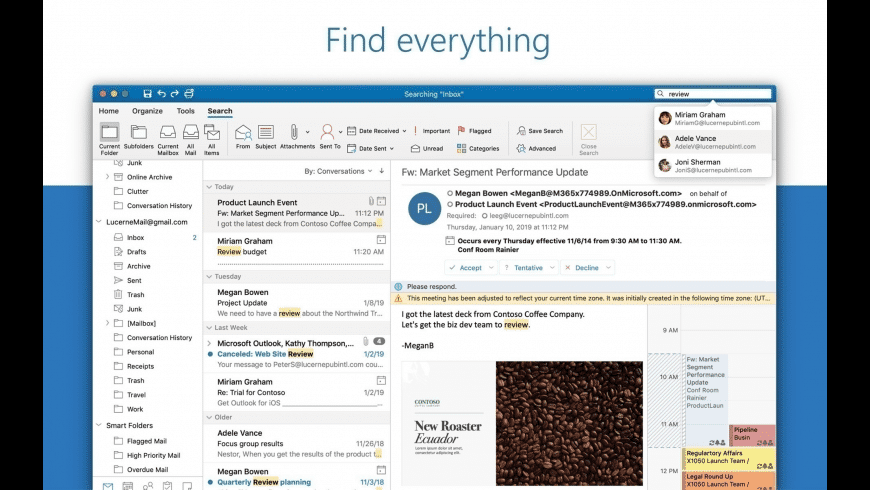
Task: Open Notes view icon at bottom
Action: (188, 486)
